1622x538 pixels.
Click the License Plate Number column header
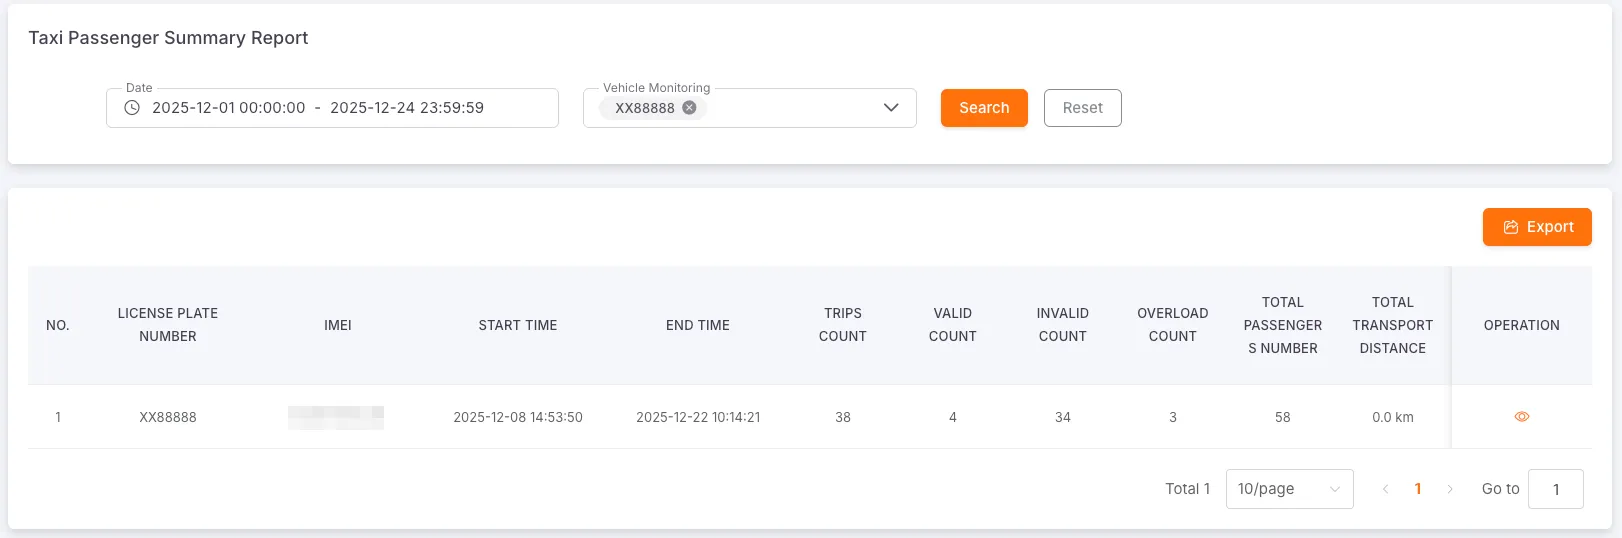tap(168, 325)
